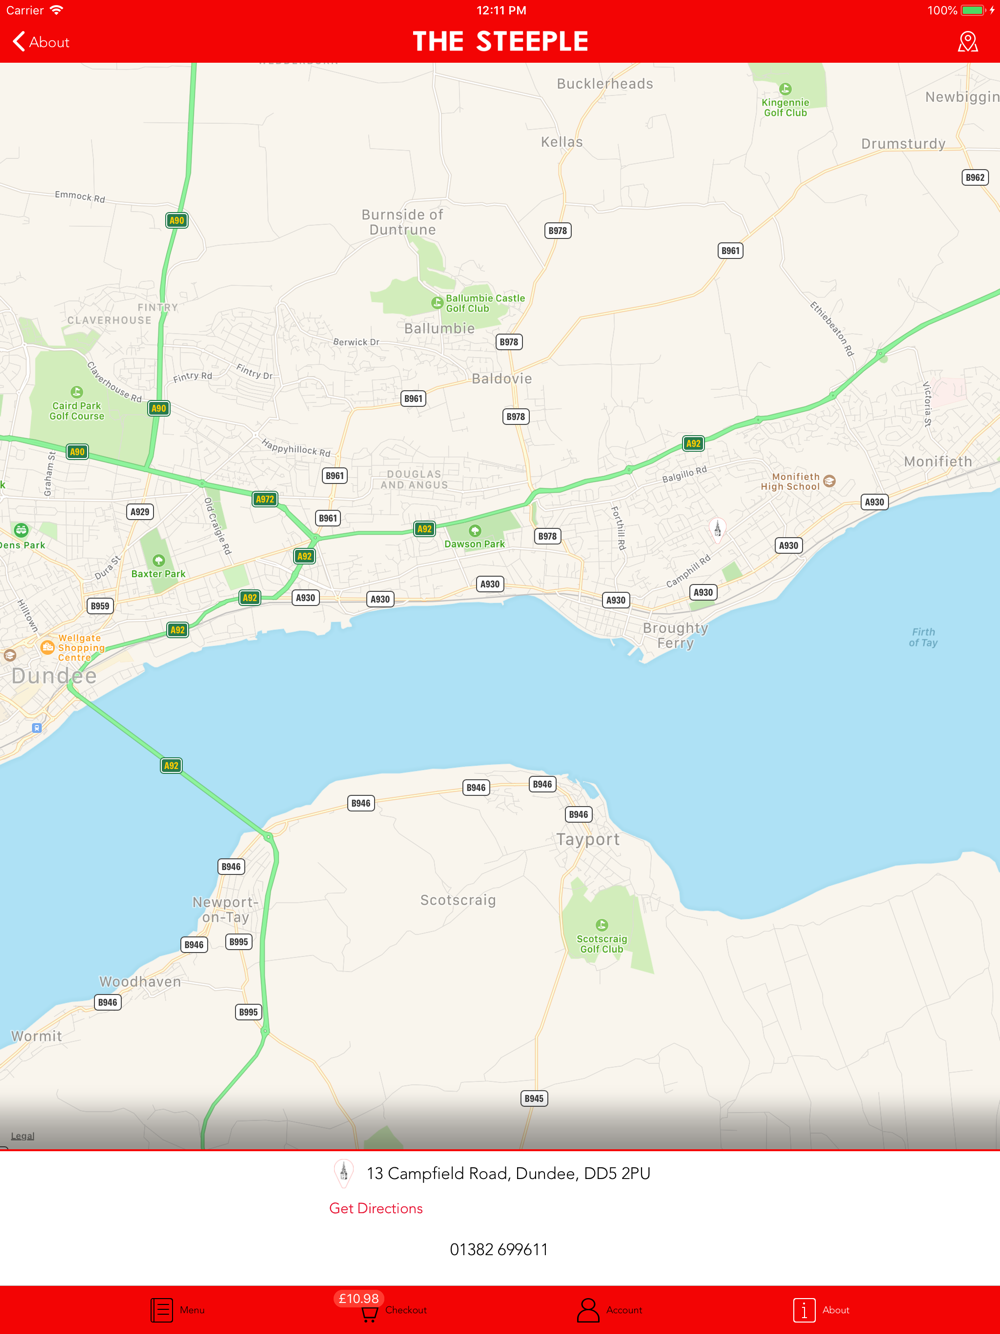This screenshot has width=1000, height=1334.
Task: Tap the map location pin icon in header
Action: click(967, 41)
